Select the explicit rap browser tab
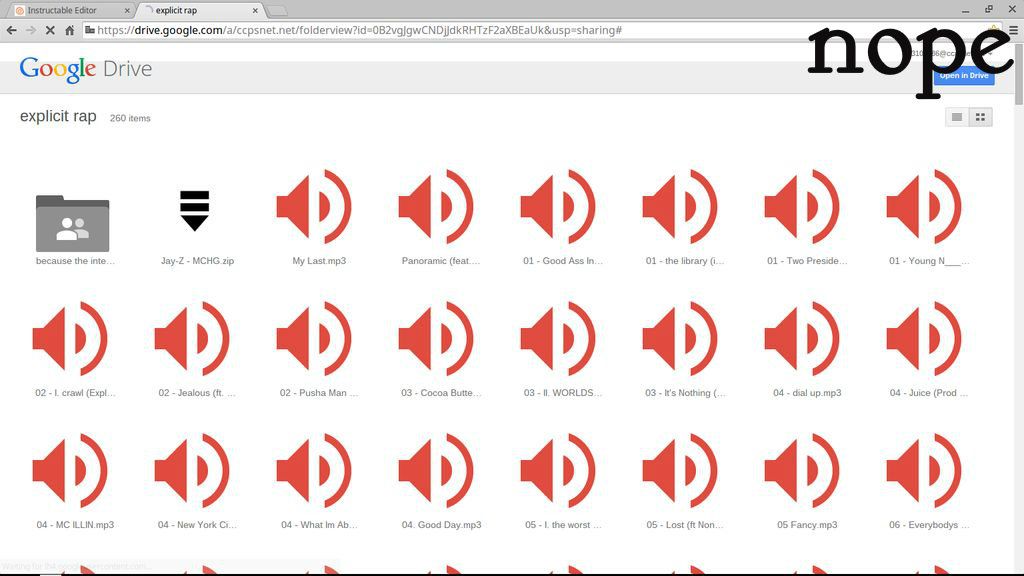The image size is (1024, 576). (x=200, y=10)
